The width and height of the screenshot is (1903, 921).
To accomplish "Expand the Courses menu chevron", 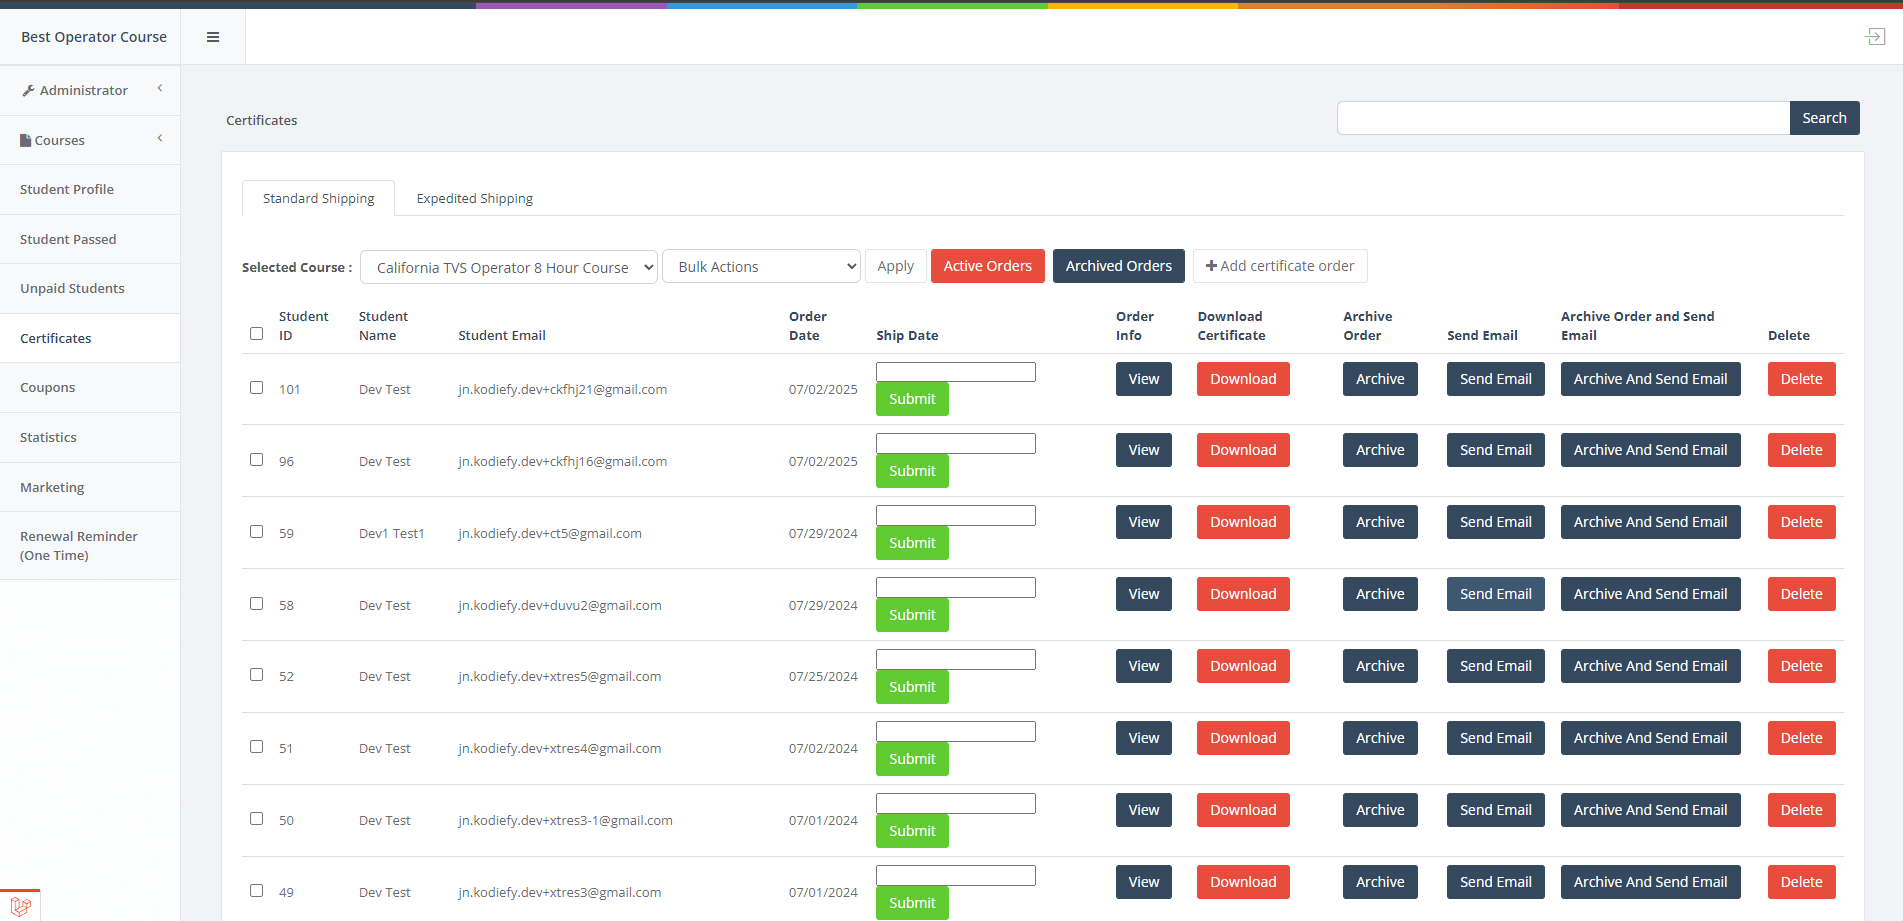I will pyautogui.click(x=160, y=139).
